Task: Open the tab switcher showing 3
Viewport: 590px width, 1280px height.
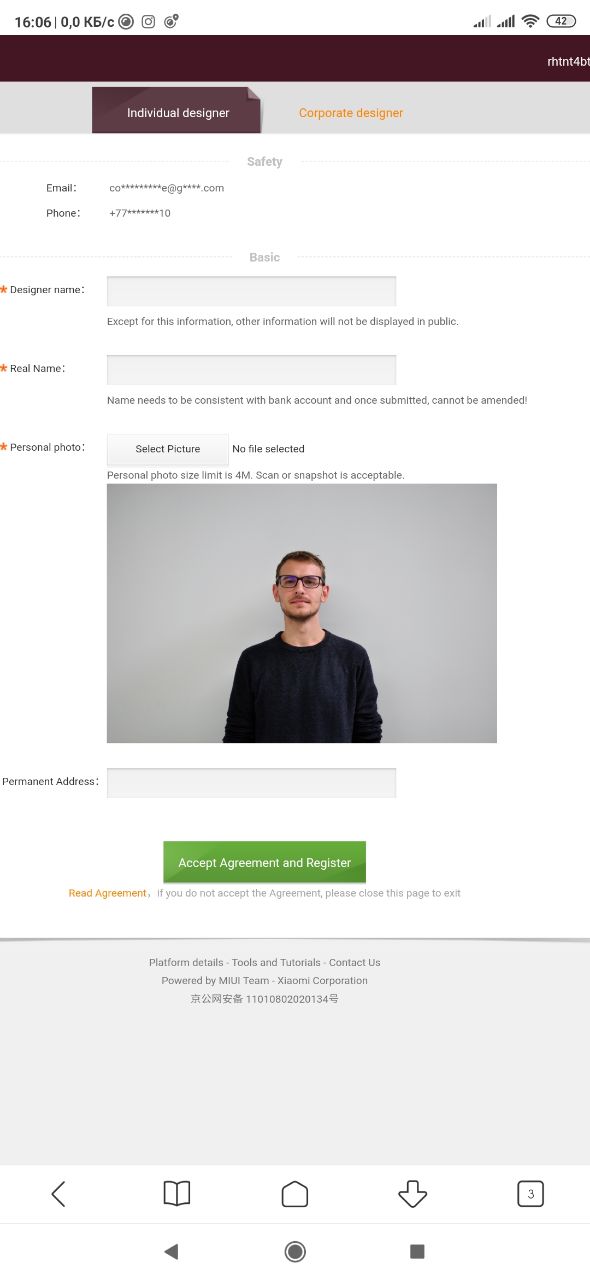Action: coord(530,1193)
